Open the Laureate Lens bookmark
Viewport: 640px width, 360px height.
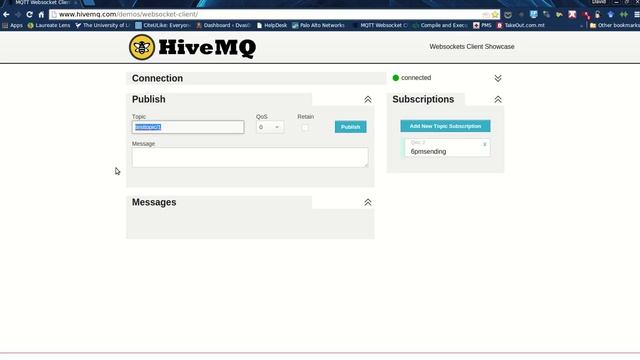coord(49,25)
